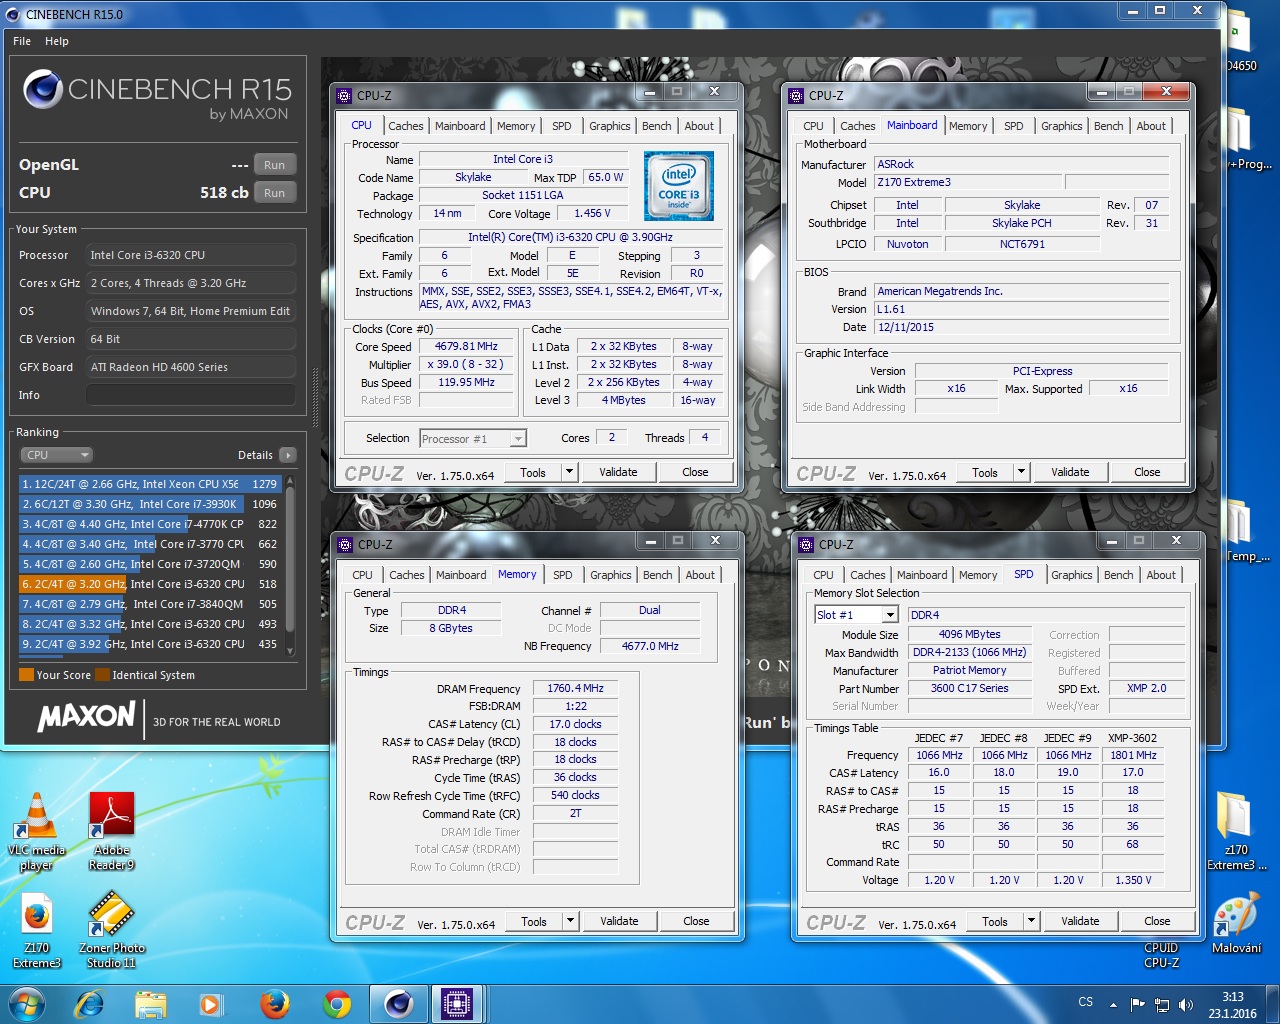The width and height of the screenshot is (1280, 1024).
Task: Open media player taskbar icon
Action: coord(210,1004)
